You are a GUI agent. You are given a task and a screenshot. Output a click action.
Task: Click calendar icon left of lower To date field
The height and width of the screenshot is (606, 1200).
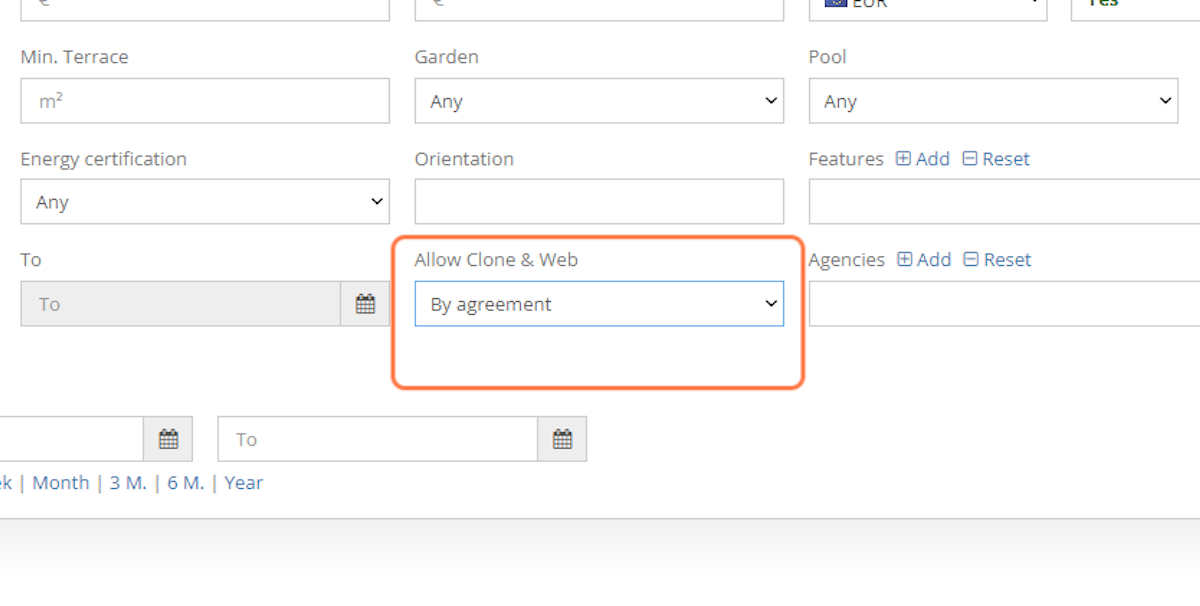click(168, 439)
